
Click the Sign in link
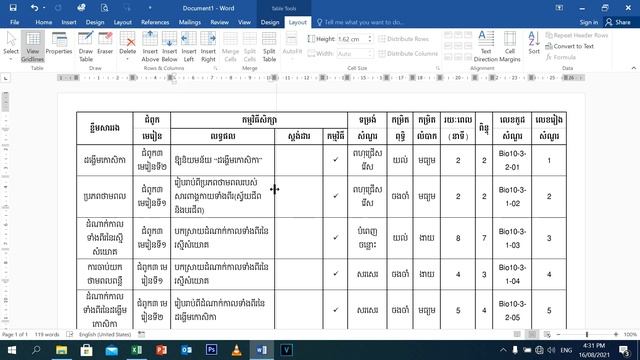click(589, 22)
